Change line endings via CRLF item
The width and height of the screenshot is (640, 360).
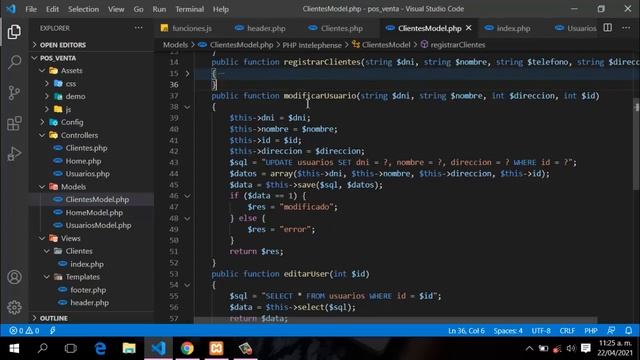tap(567, 331)
